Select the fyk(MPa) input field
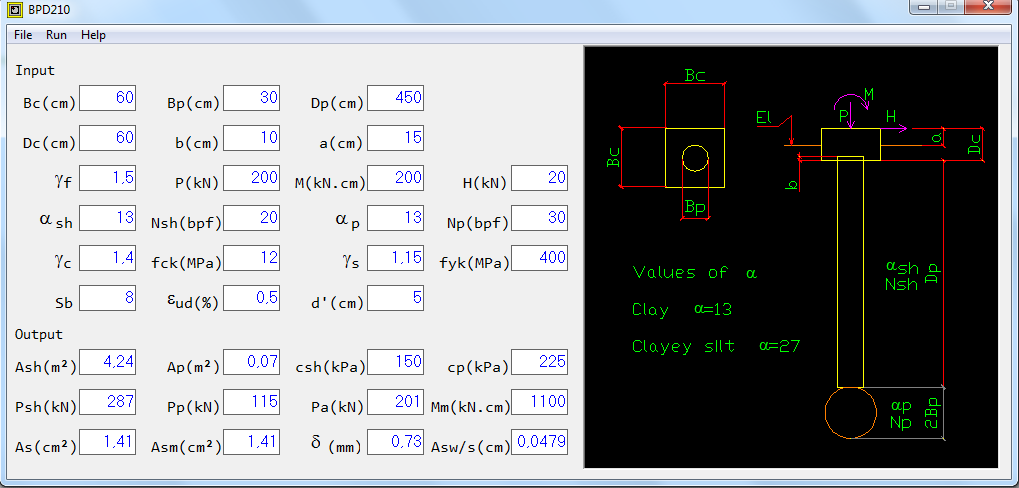1019x488 pixels. (x=539, y=258)
